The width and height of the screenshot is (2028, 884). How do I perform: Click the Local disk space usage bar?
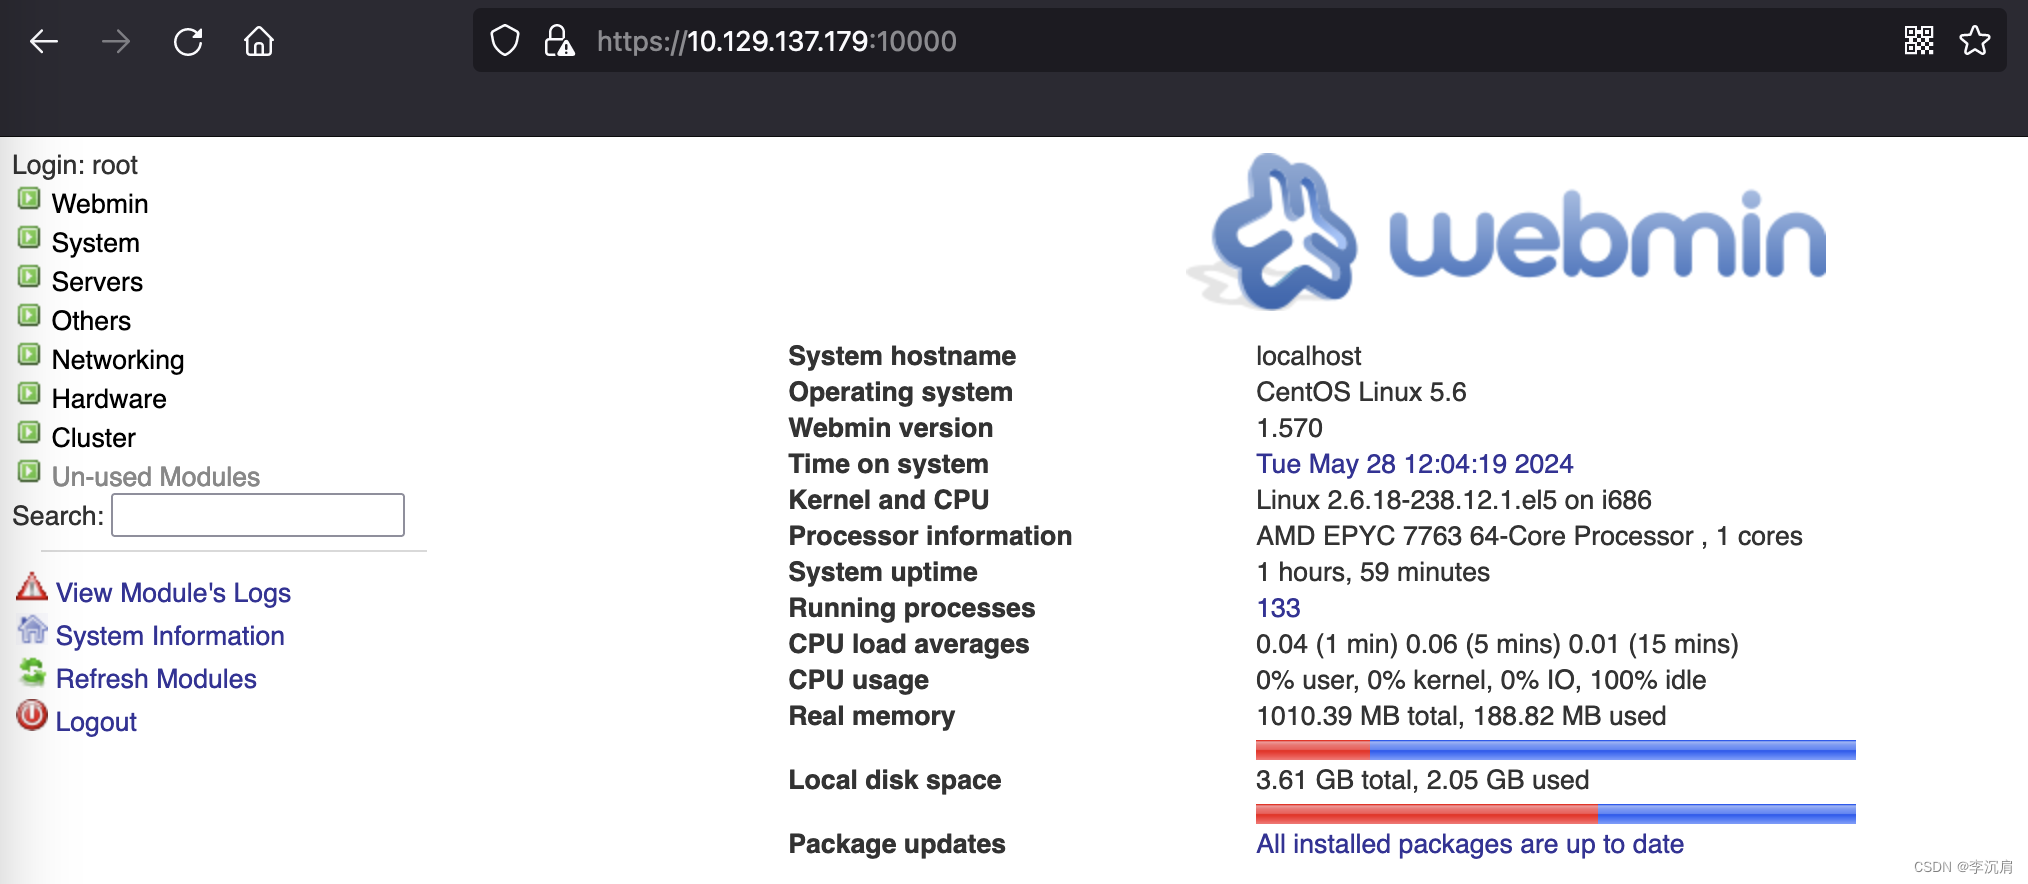1556,814
